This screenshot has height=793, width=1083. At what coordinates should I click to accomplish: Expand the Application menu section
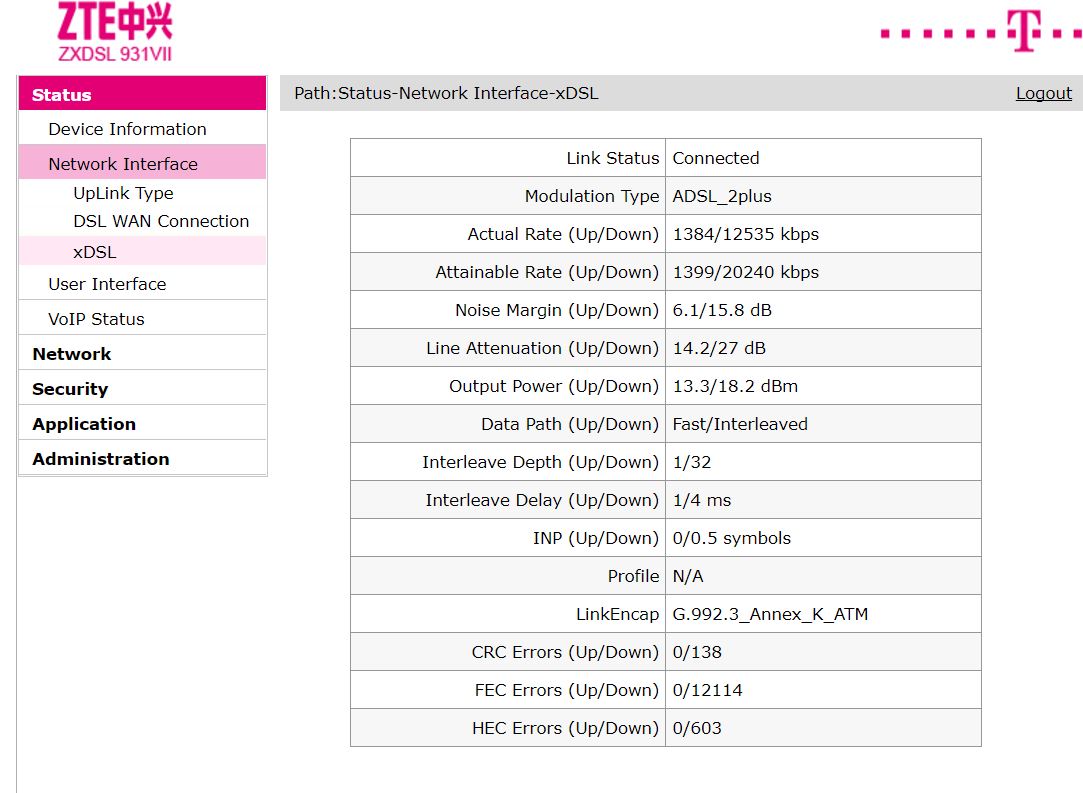[84, 424]
